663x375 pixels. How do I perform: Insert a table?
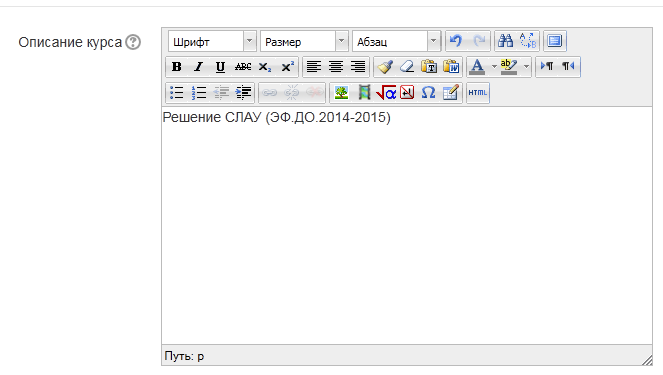[451, 93]
